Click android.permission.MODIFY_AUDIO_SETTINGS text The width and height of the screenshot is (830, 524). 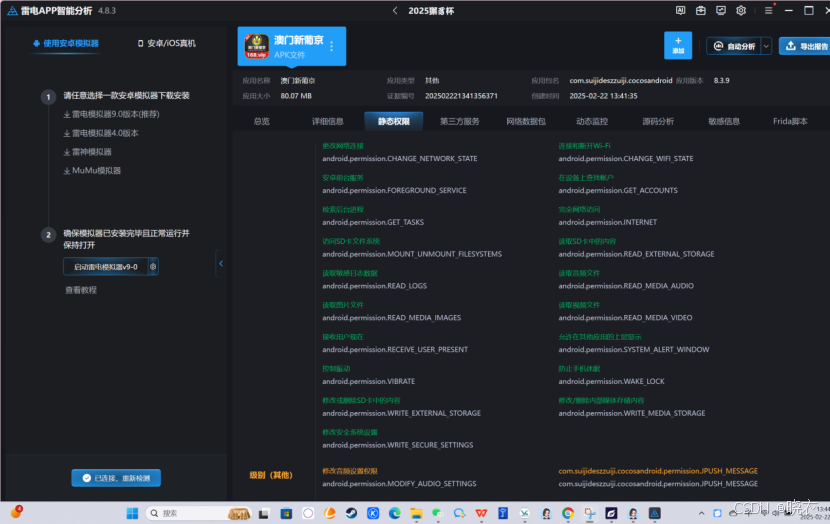(x=399, y=483)
